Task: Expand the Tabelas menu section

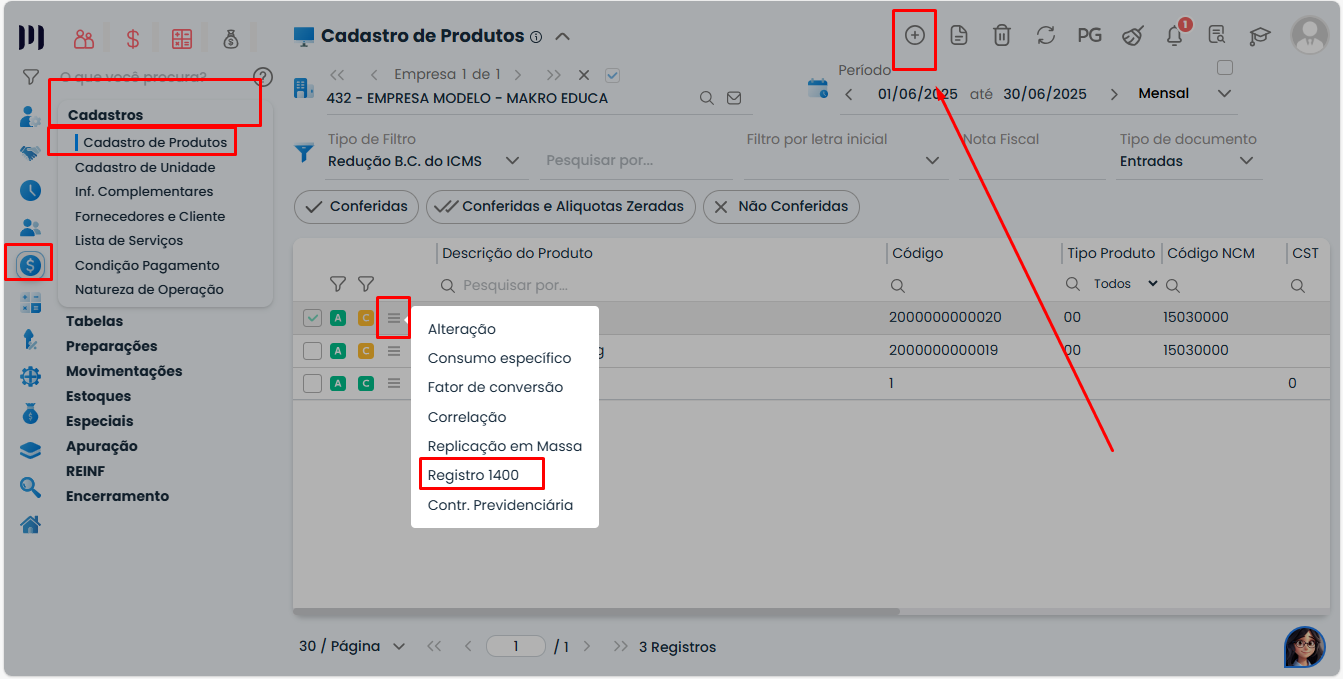Action: [x=95, y=321]
